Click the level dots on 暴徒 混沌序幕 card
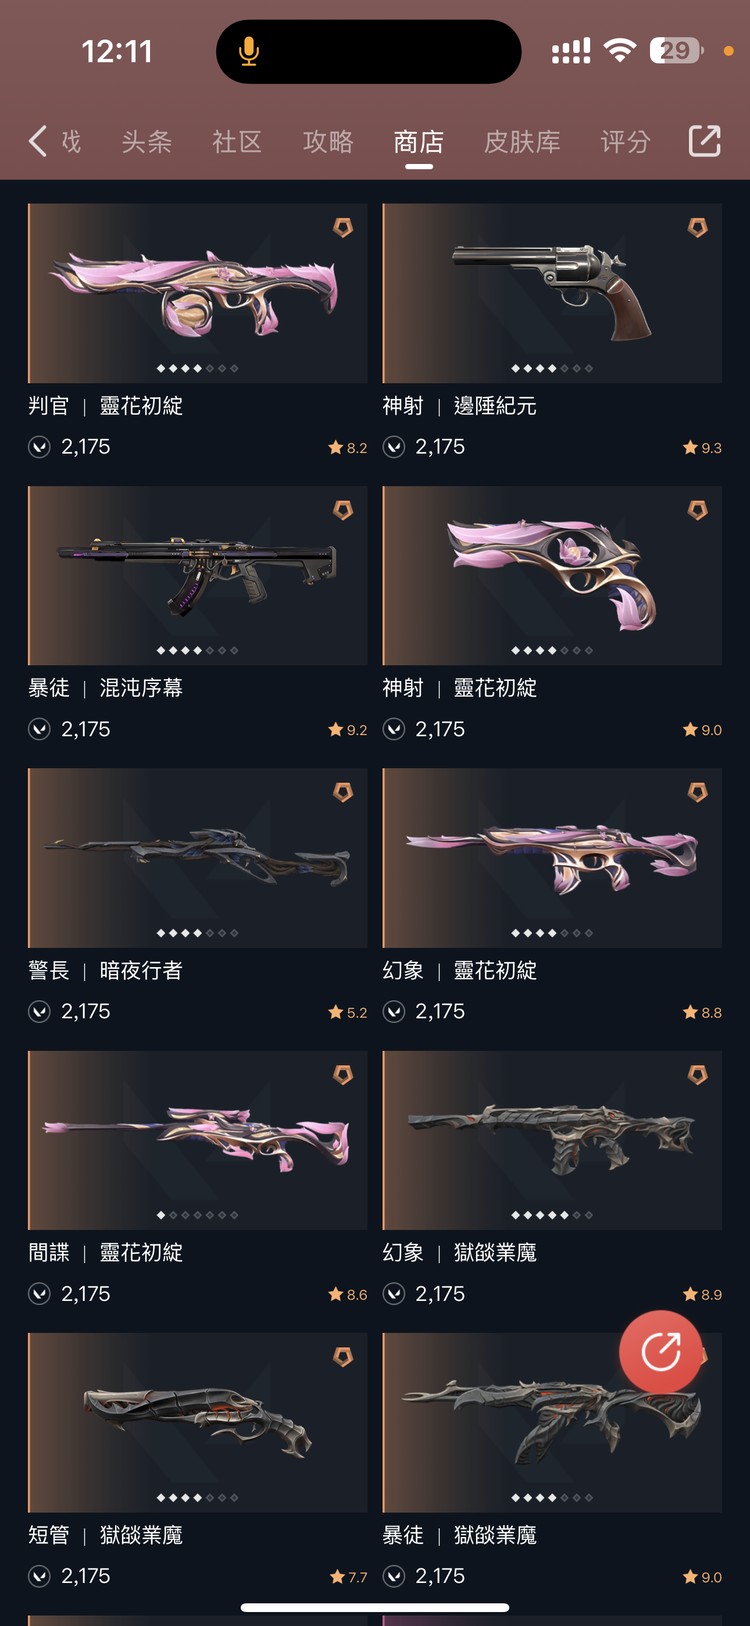750x1626 pixels. tap(198, 651)
